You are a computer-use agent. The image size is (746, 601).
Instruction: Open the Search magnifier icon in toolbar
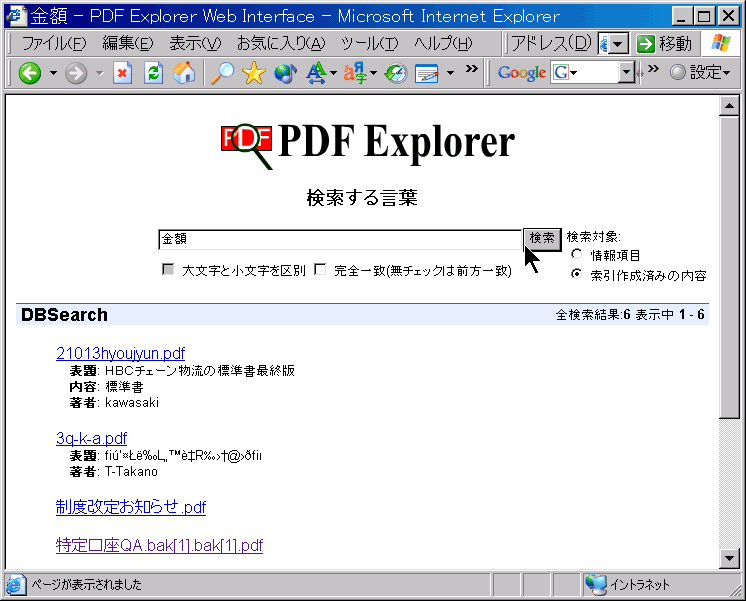click(x=221, y=73)
